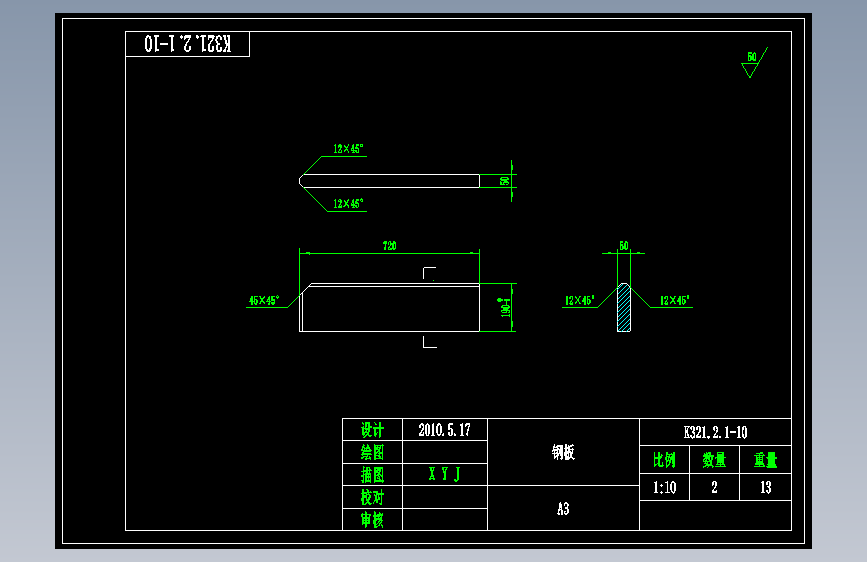Select drawing number K321.2.1-10 in title block
This screenshot has width=867, height=562.
715,432
